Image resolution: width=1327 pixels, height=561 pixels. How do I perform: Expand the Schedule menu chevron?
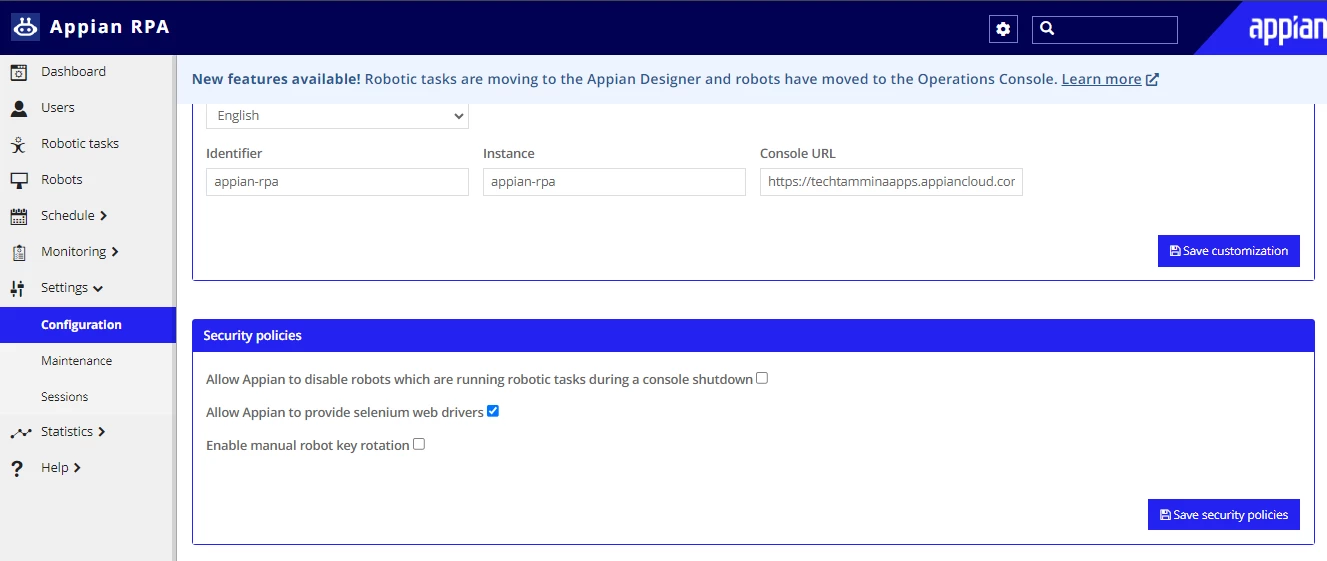click(x=104, y=216)
